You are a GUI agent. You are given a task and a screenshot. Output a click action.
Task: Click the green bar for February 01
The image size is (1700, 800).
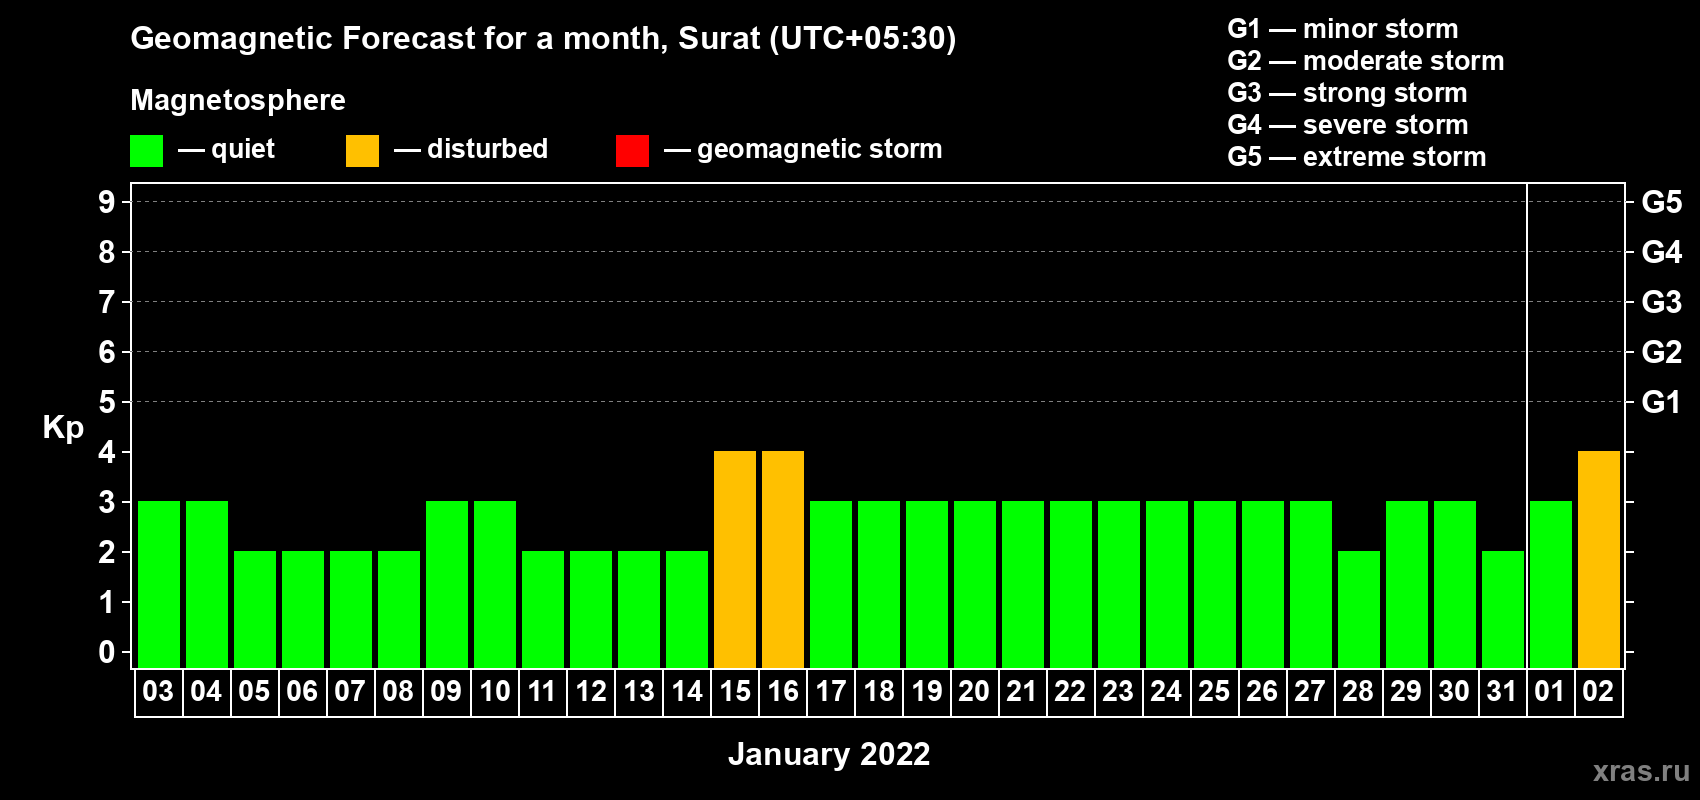point(1551,585)
